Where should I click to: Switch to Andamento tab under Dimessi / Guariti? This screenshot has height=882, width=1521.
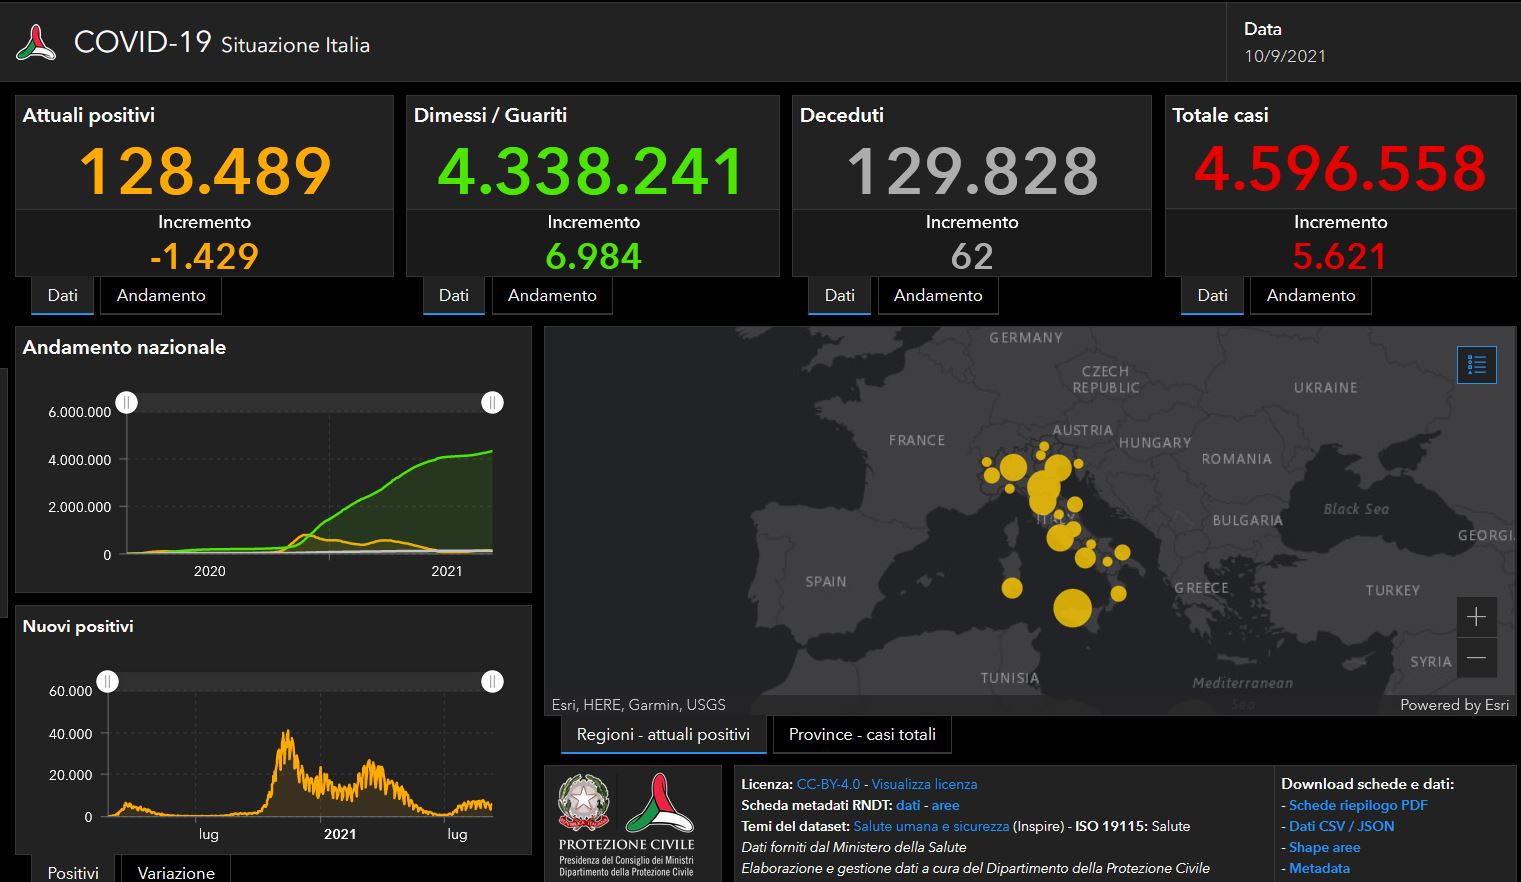(x=552, y=296)
